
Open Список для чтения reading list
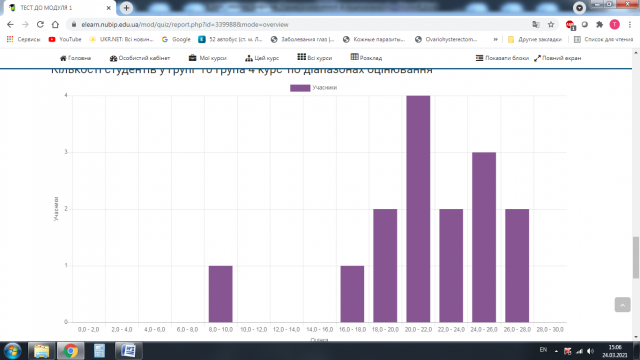[x=604, y=39]
